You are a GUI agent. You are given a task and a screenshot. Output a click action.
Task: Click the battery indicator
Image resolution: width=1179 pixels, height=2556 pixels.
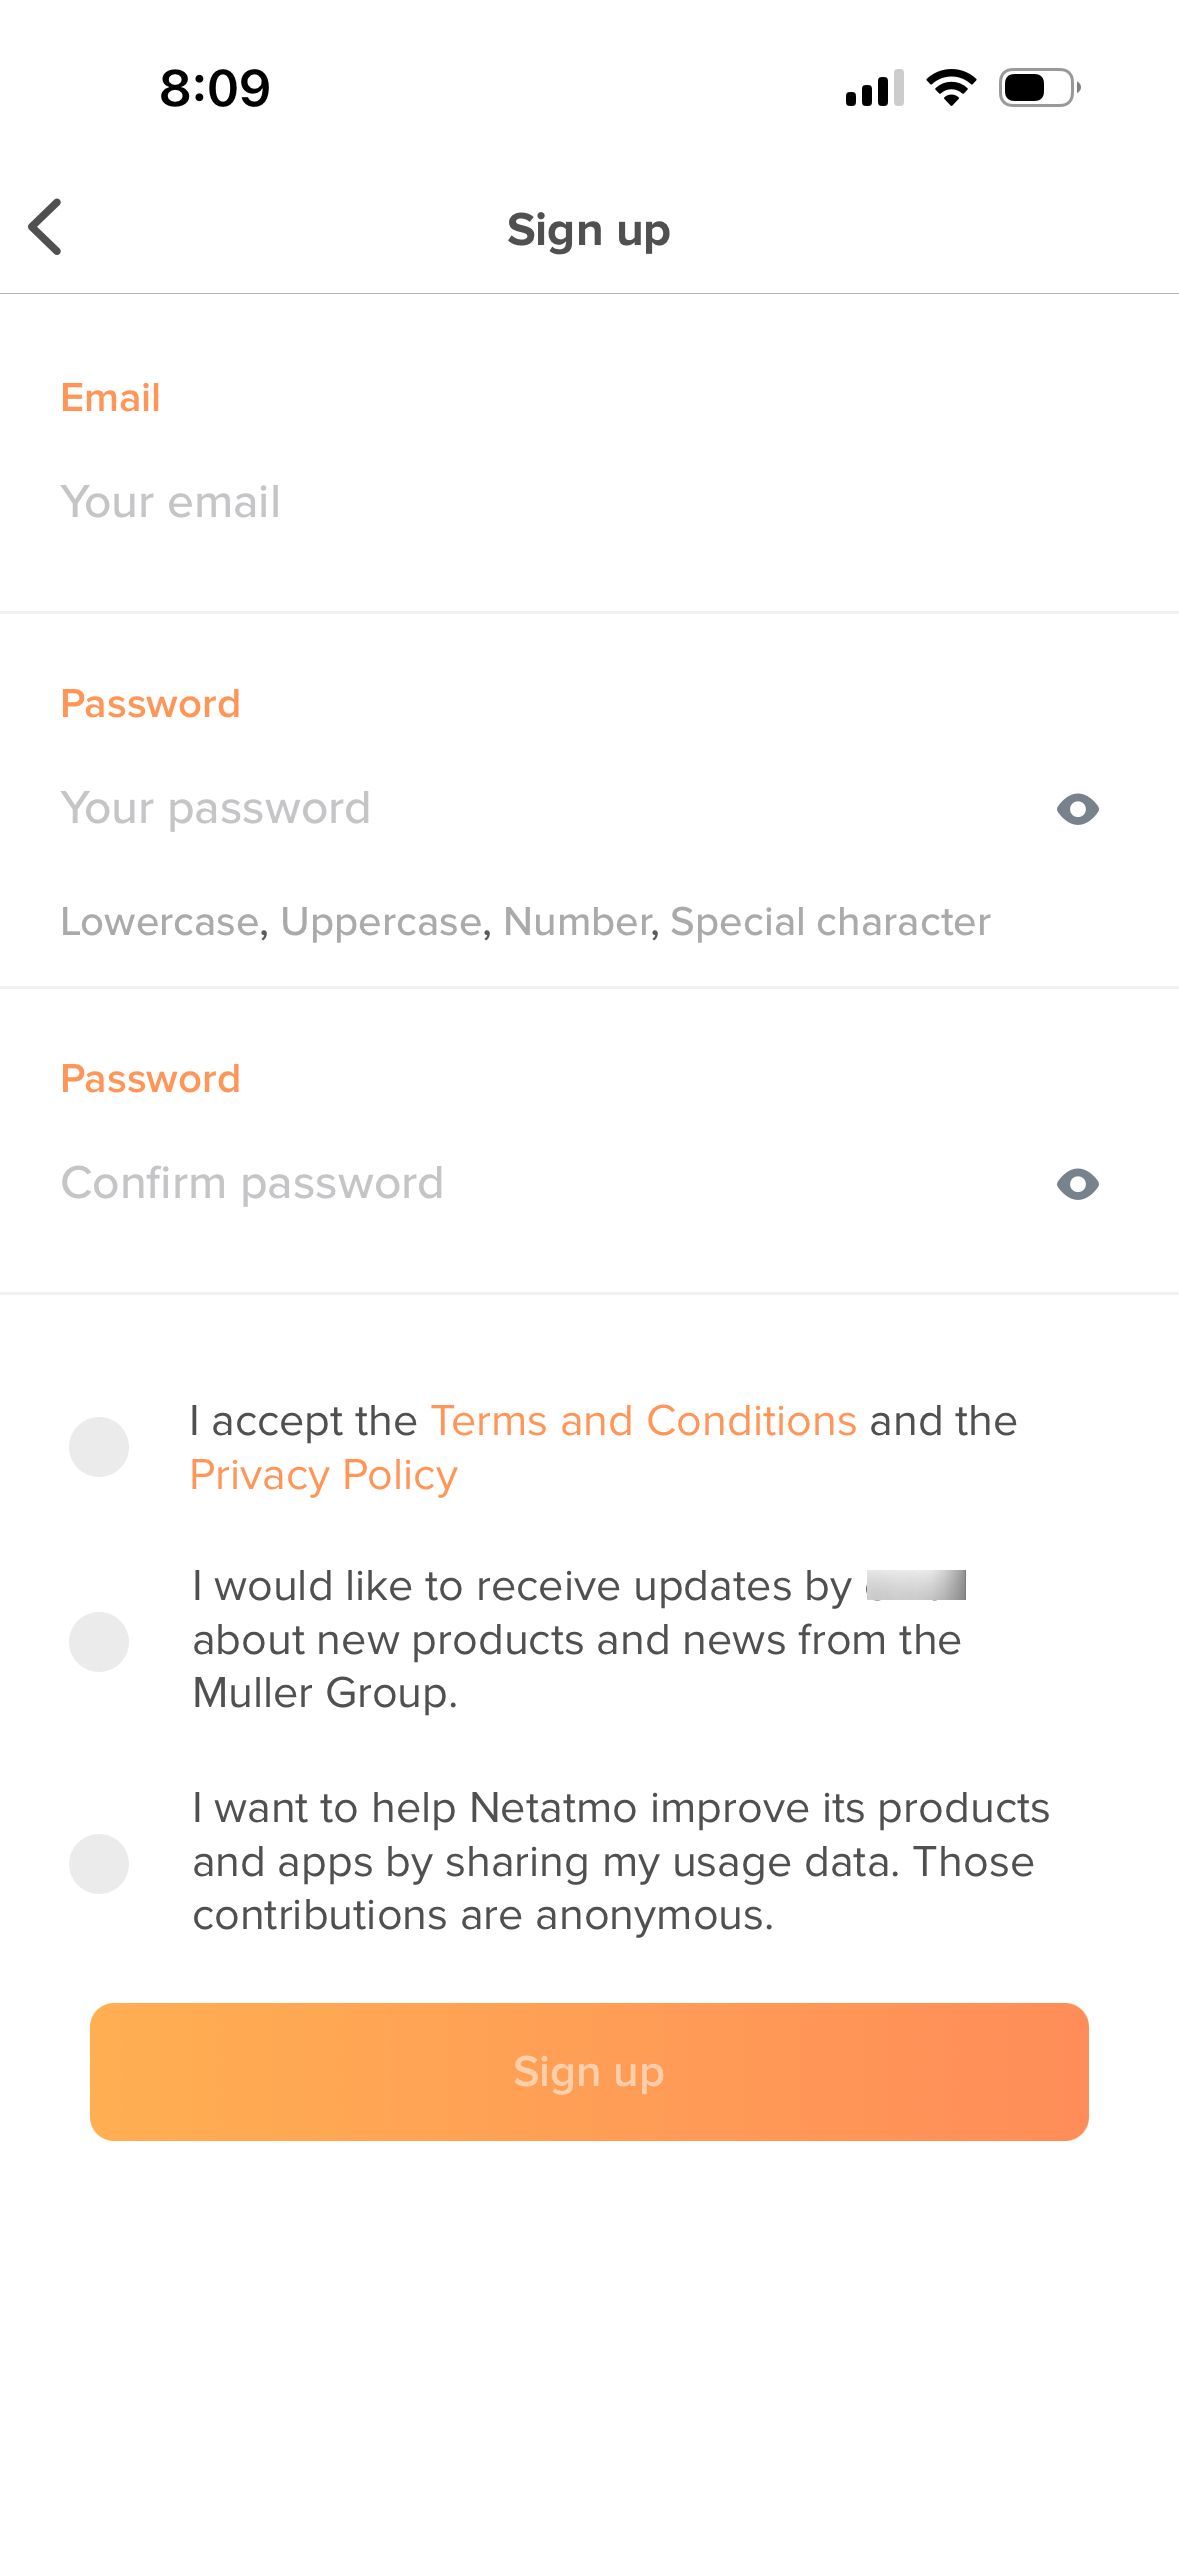[x=1040, y=88]
